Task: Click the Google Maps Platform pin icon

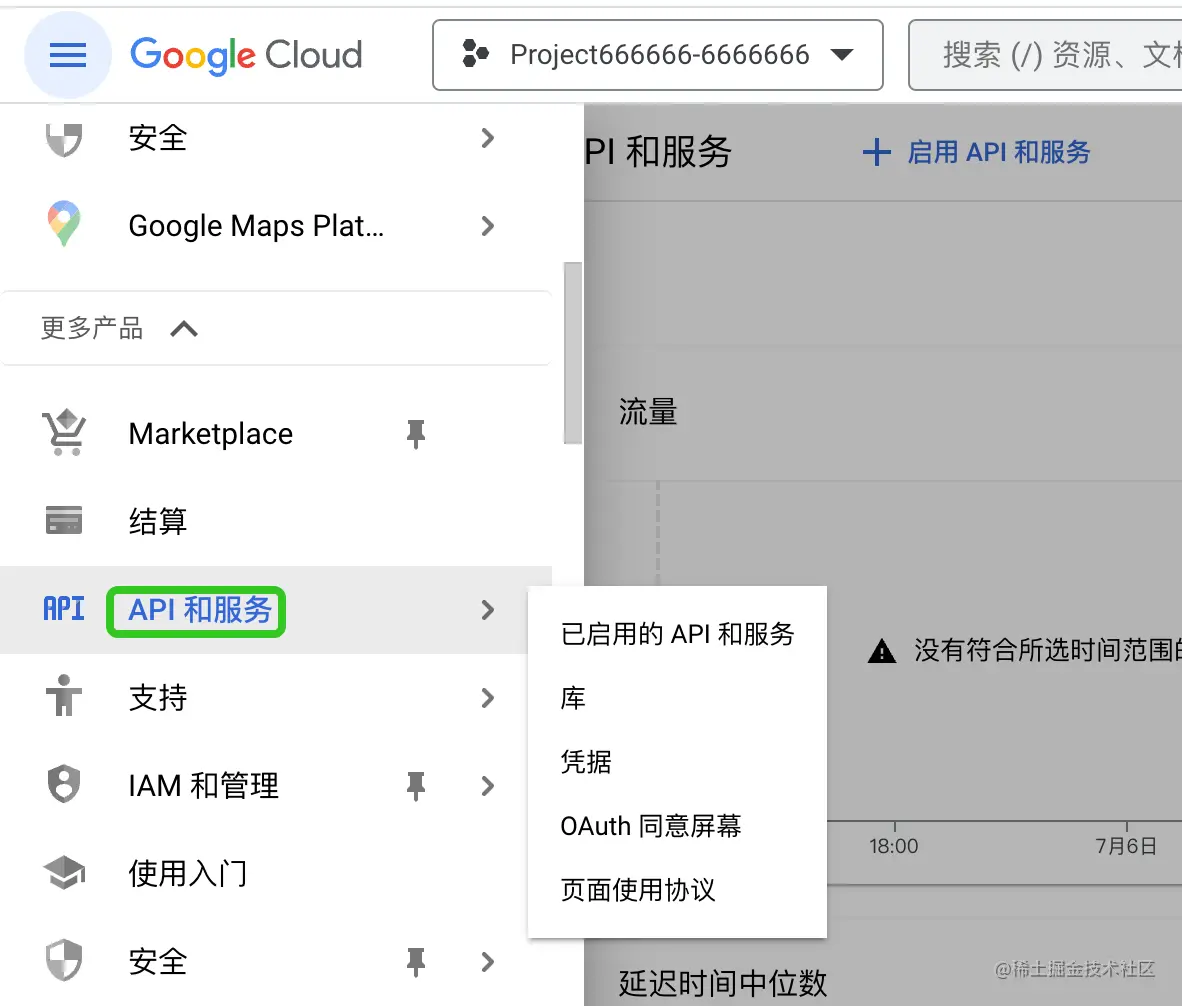Action: click(x=64, y=224)
